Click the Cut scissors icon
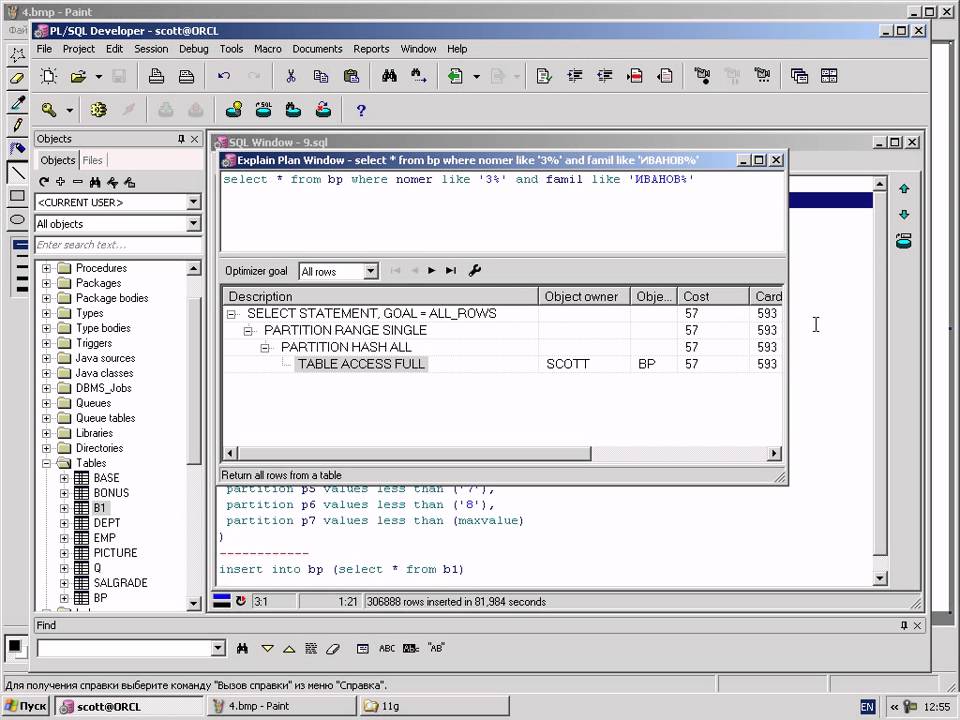Viewport: 960px width, 720px height. [291, 76]
